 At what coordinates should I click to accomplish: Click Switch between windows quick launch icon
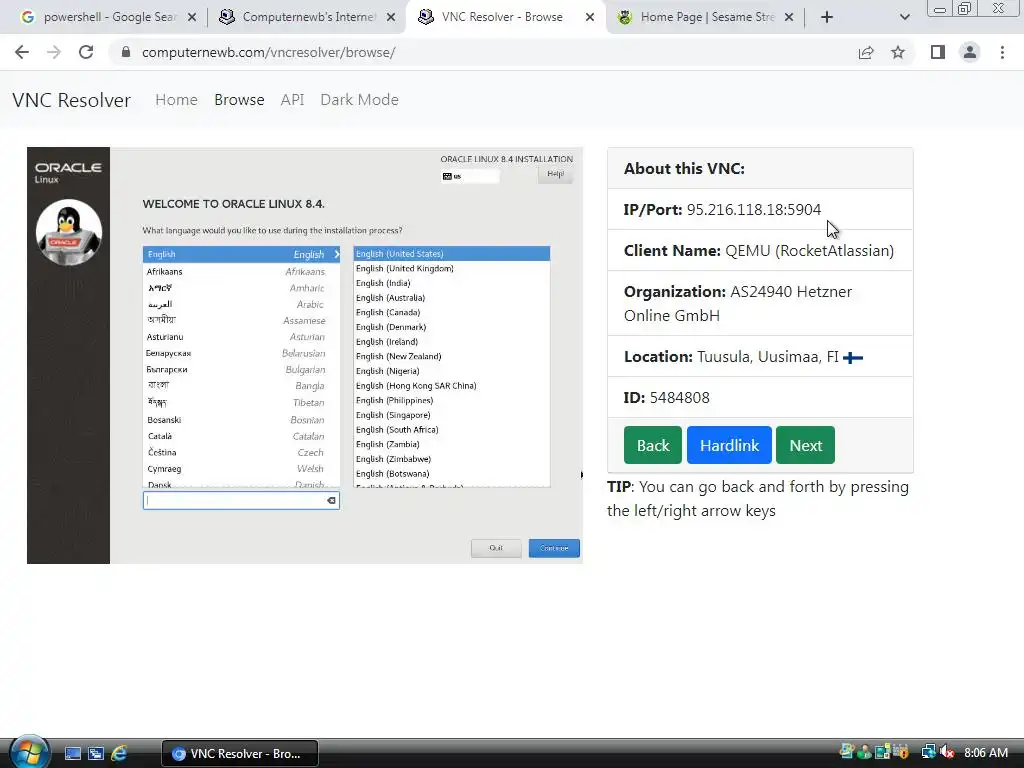coord(96,754)
